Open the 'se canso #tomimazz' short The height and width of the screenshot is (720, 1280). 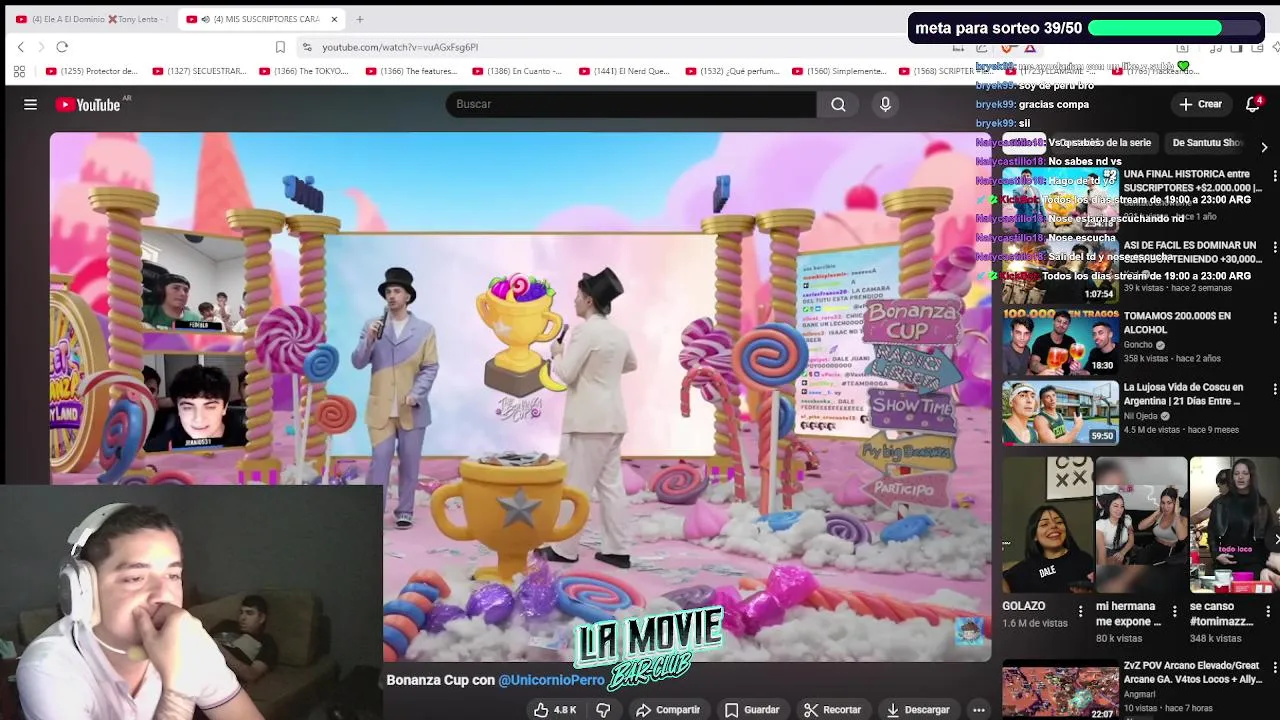1235,525
